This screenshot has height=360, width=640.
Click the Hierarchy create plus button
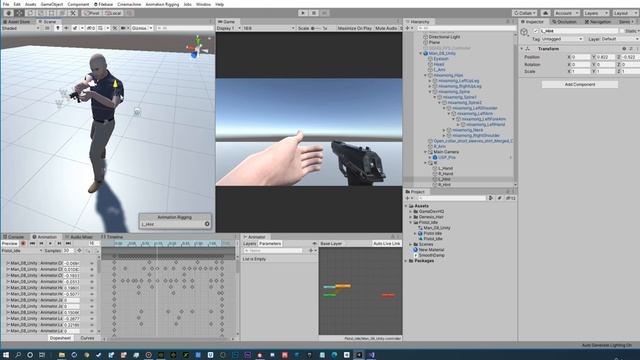409,28
